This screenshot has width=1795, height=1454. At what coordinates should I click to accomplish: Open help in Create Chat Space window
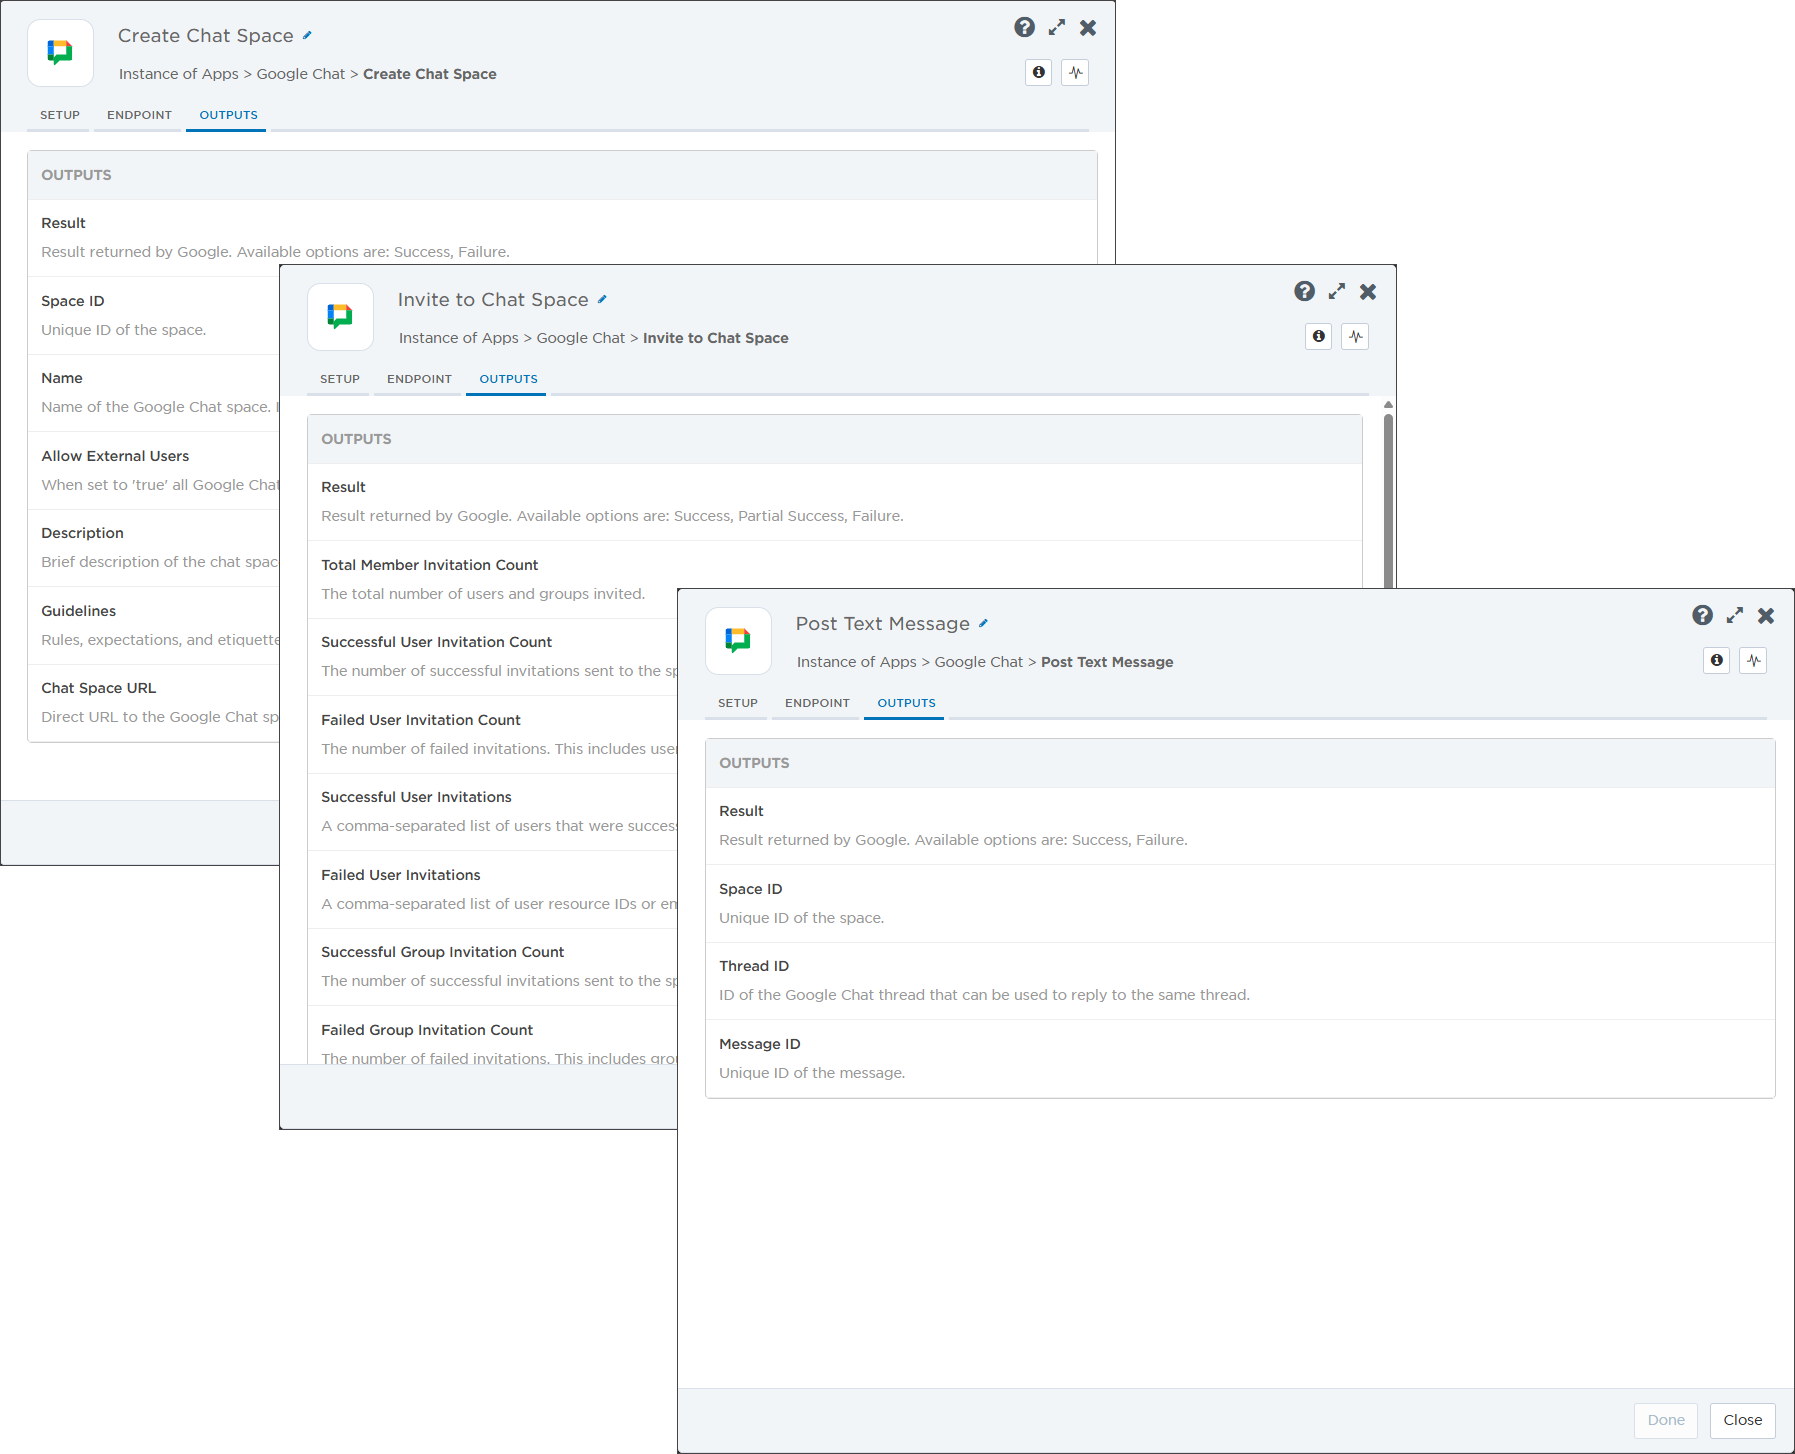(1024, 28)
